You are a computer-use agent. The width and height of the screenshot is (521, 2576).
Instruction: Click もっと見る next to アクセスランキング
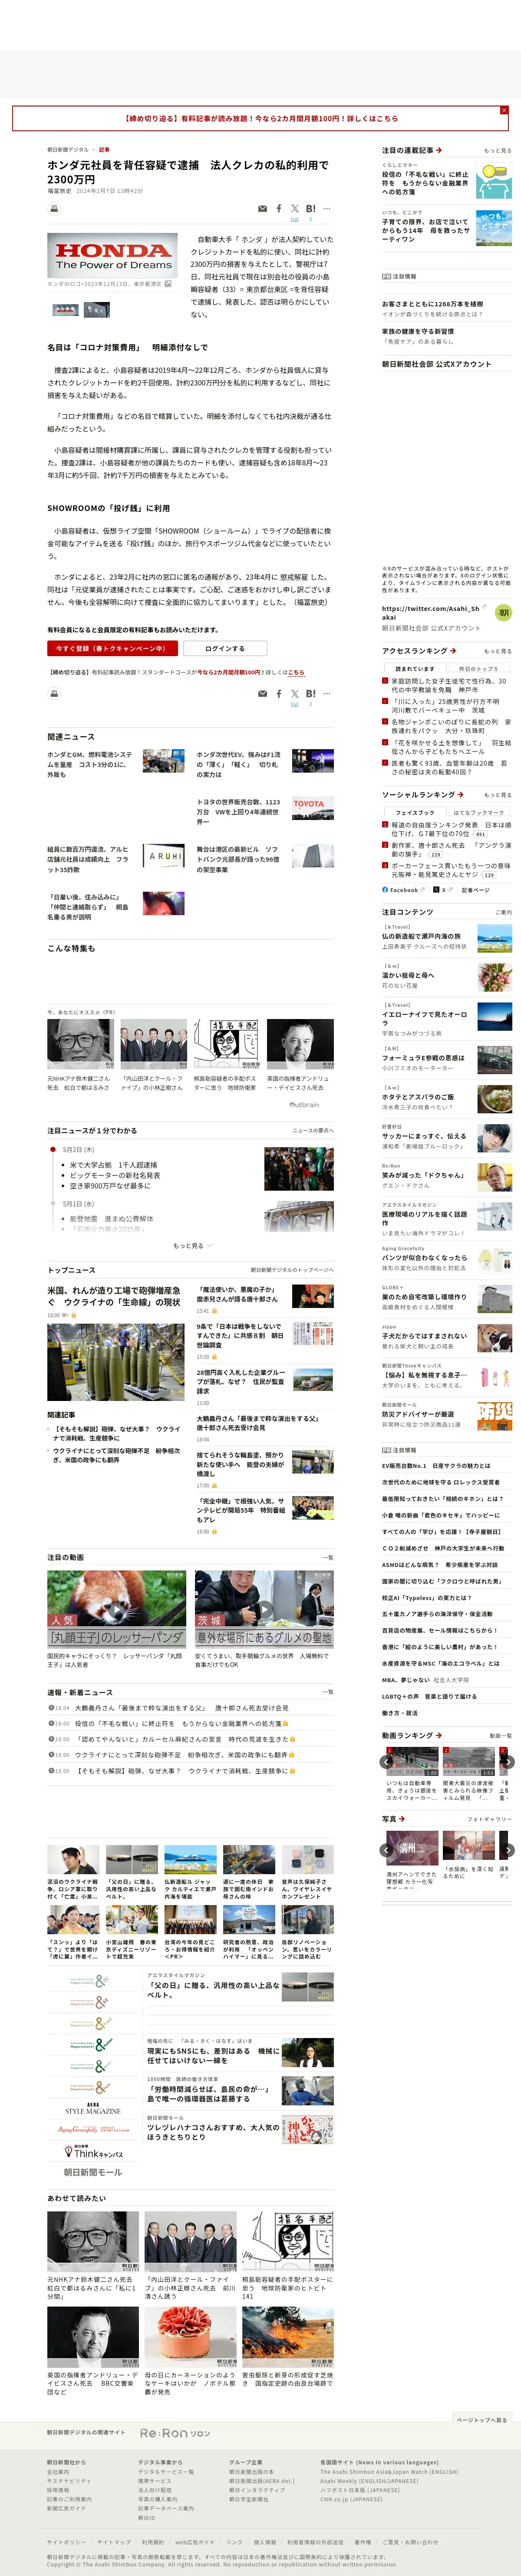pos(497,650)
